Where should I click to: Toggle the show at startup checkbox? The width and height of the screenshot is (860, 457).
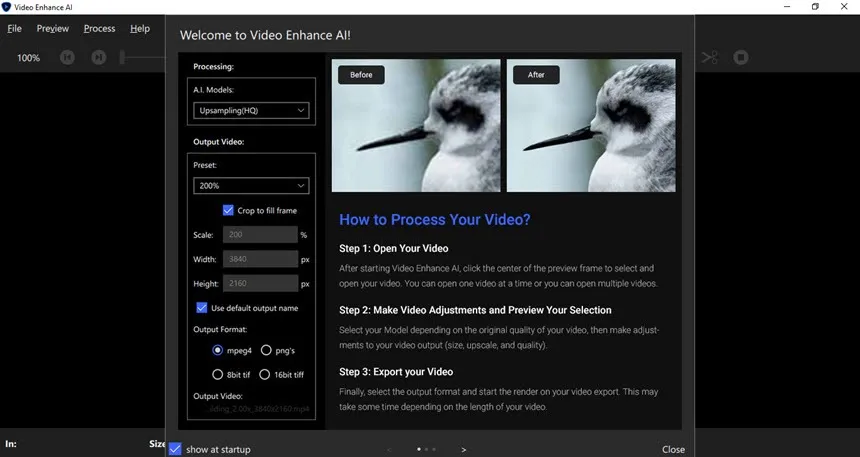click(x=175, y=449)
